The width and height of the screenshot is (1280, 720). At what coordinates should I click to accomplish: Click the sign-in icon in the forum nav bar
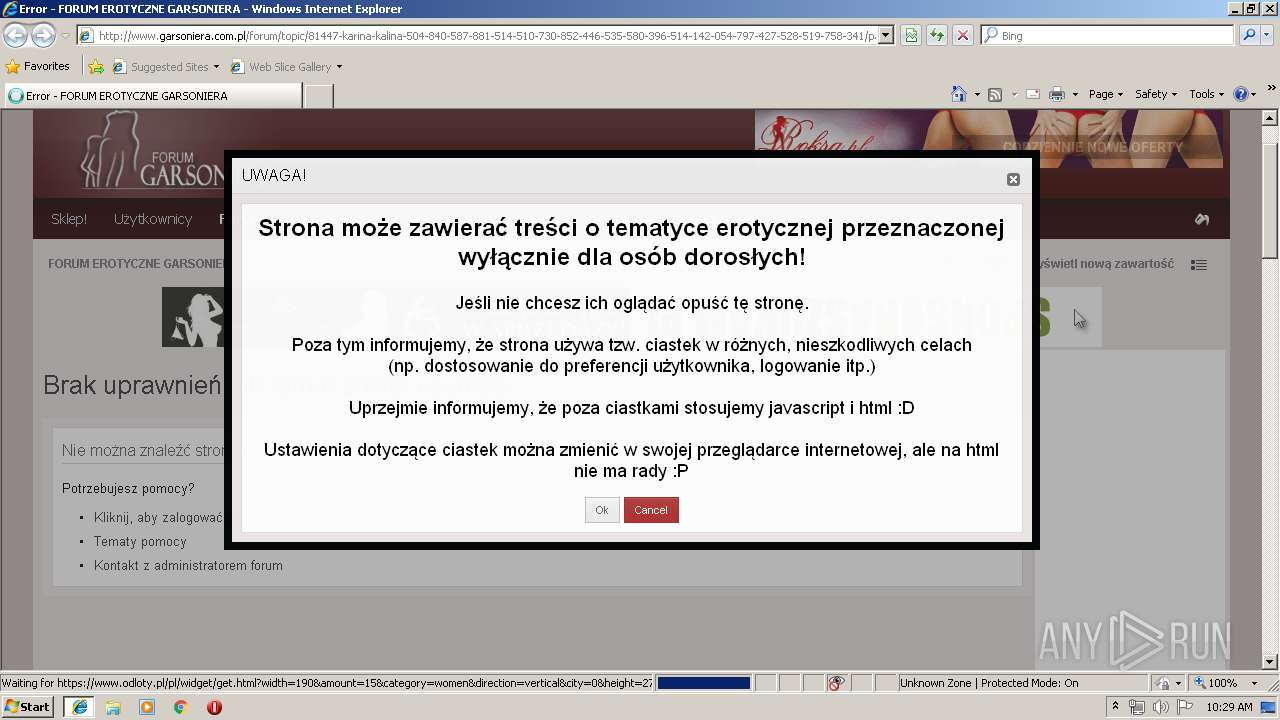click(1202, 219)
